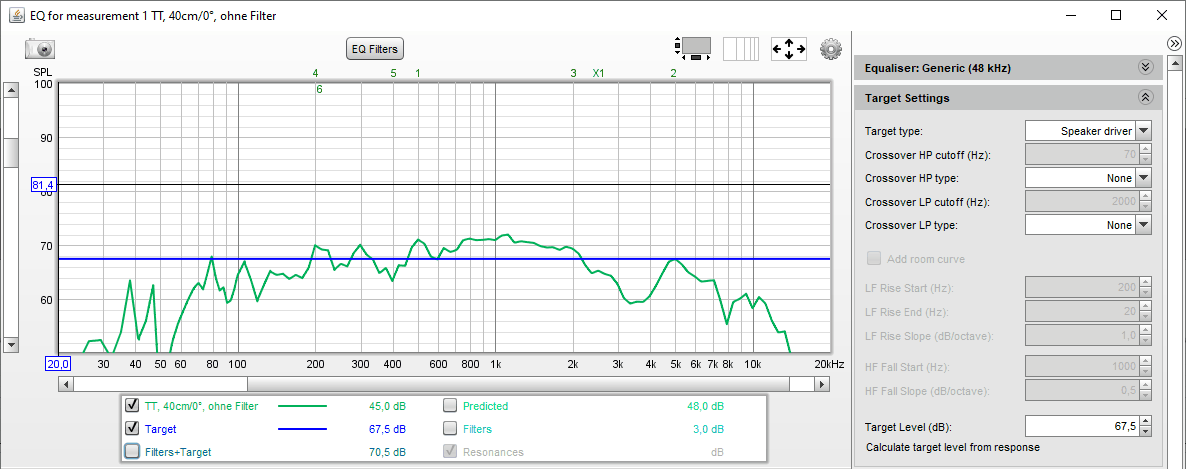Click filter marker 6 near 200 Hz

click(x=319, y=89)
